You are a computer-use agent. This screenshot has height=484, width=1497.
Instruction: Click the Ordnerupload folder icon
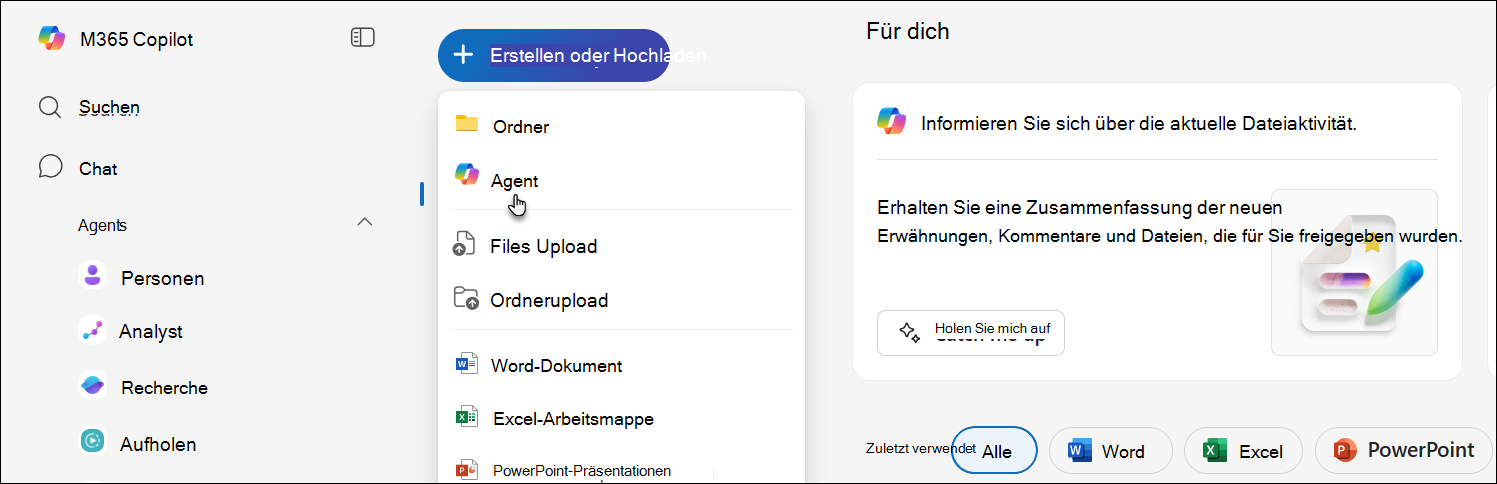466,297
